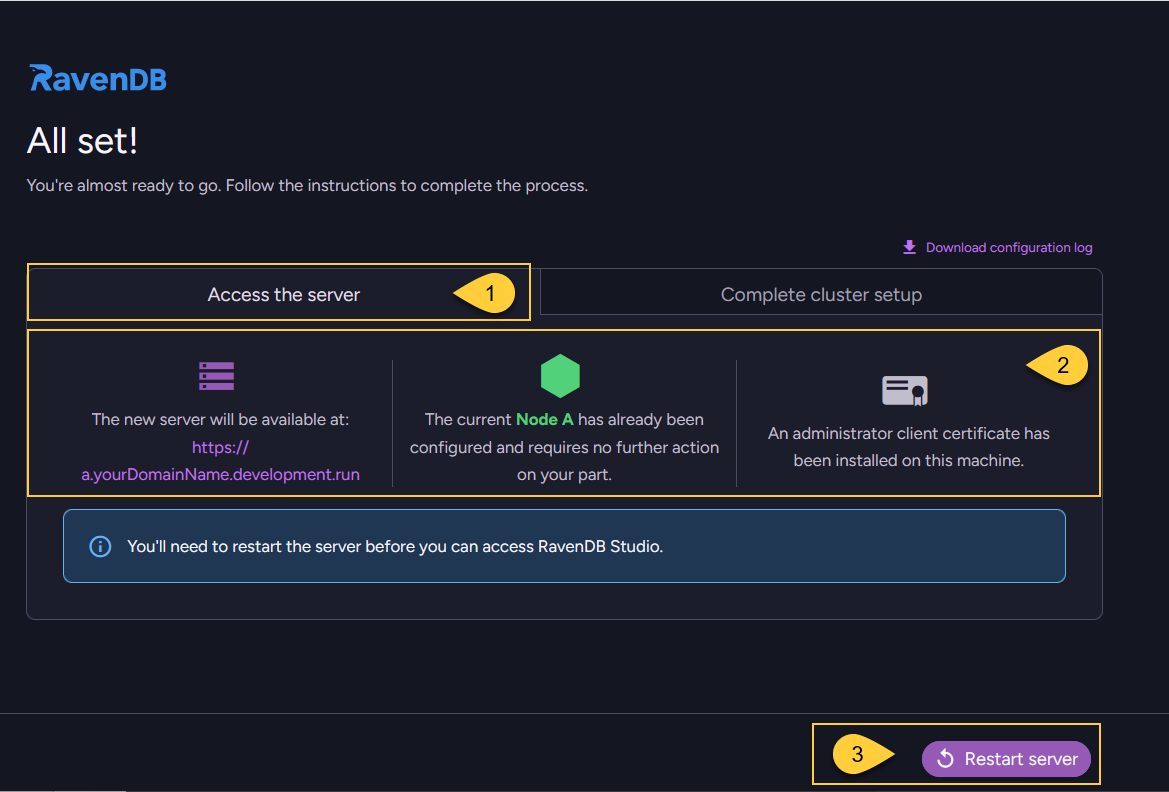Click the green Node A label
Viewport: 1169px width, 792px height.
tap(544, 420)
